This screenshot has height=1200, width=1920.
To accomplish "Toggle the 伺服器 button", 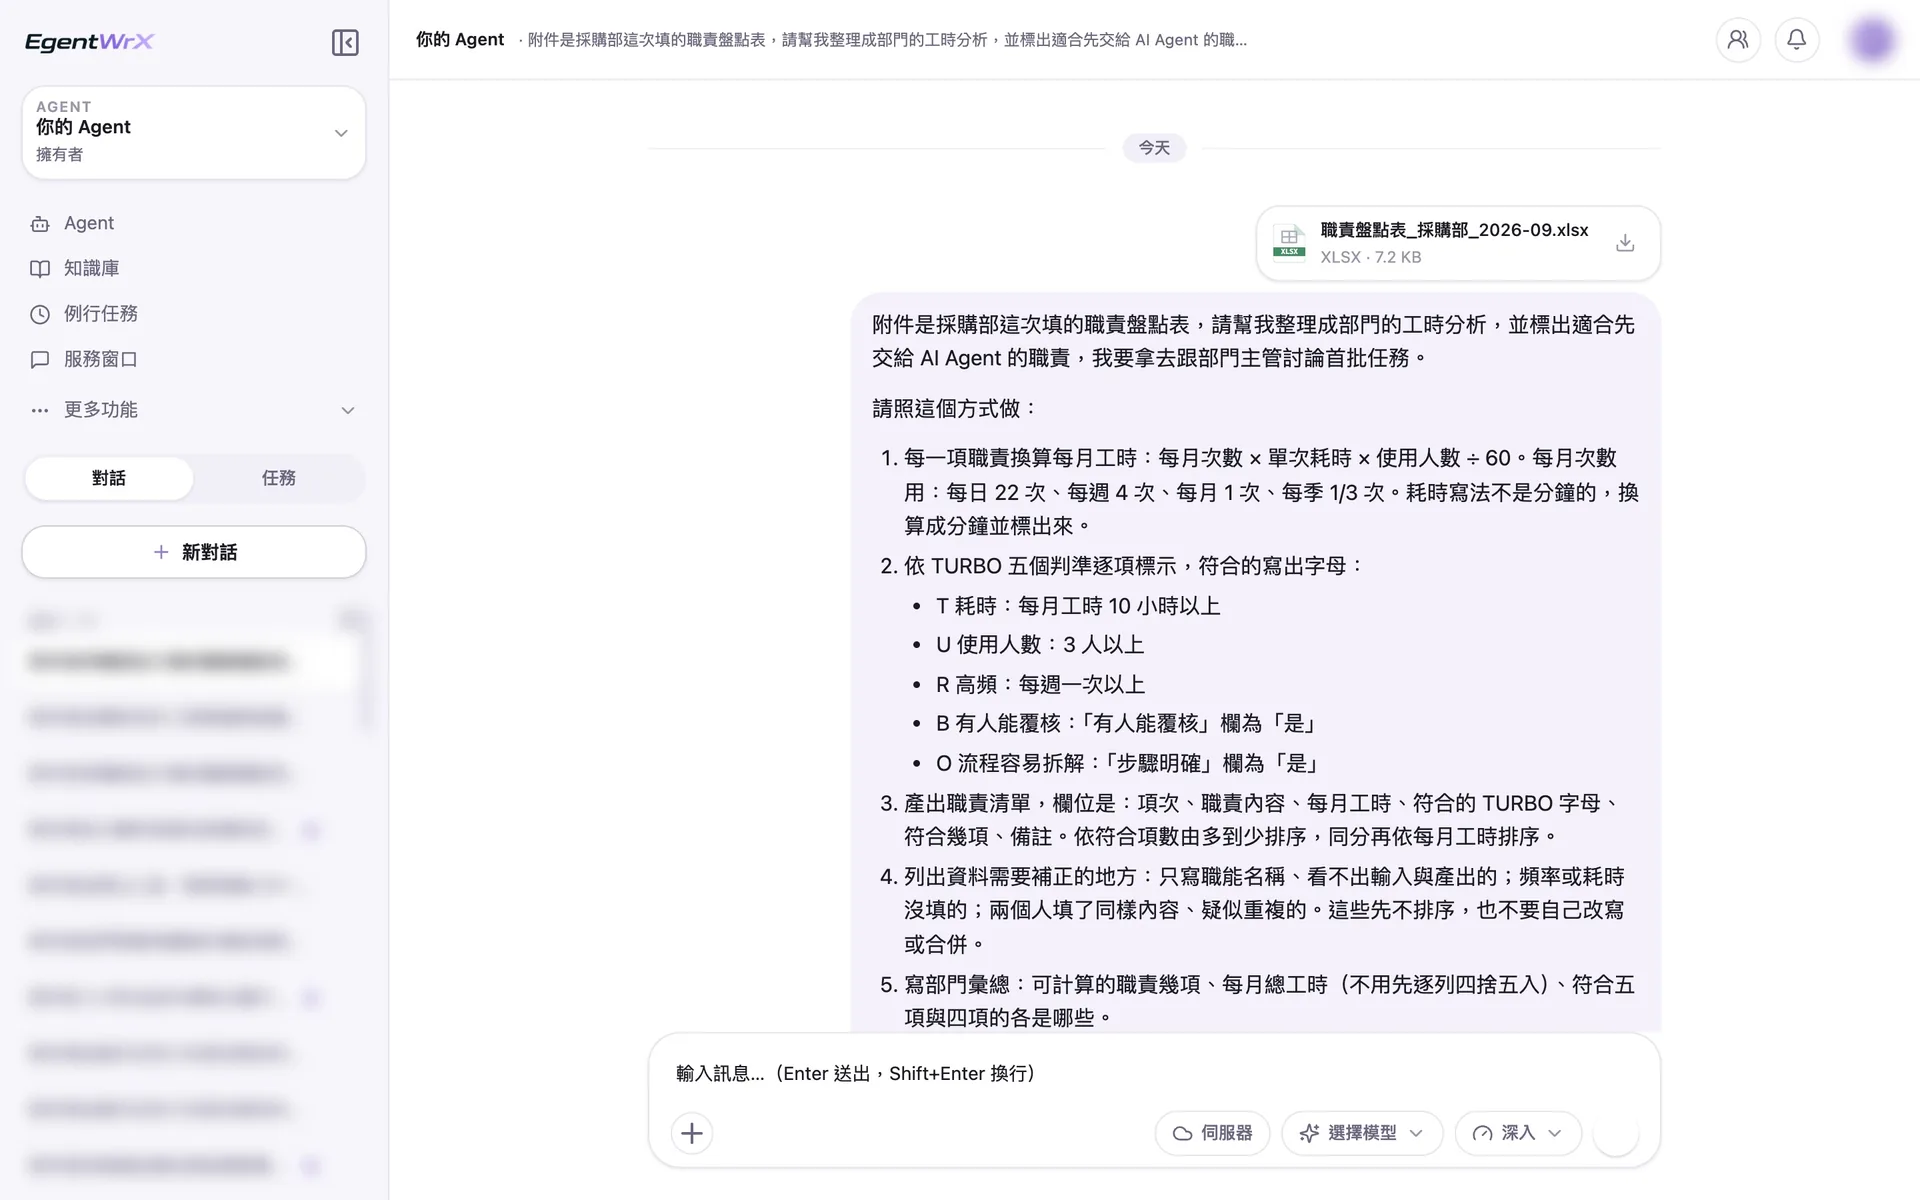I will (x=1212, y=1133).
